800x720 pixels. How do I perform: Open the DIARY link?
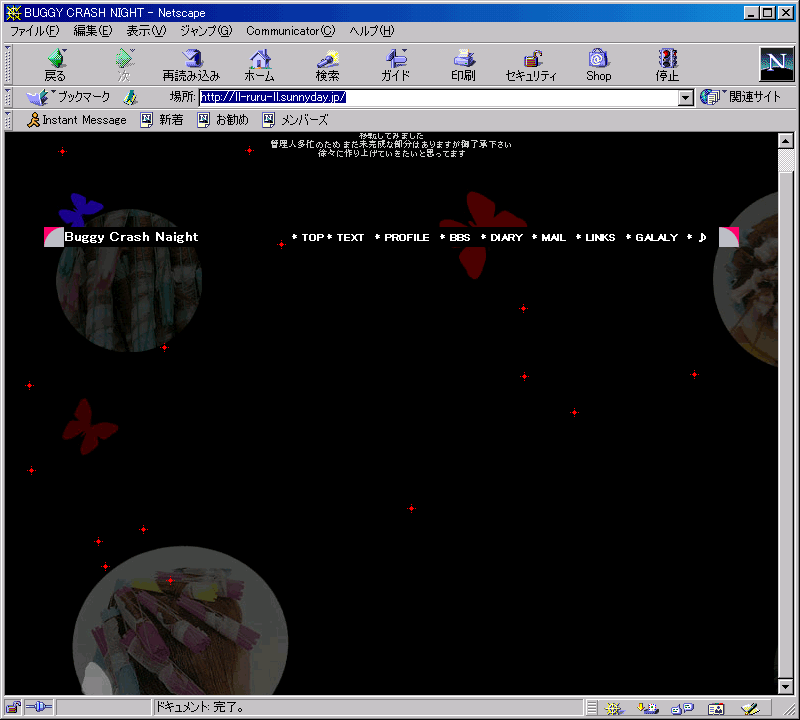[507, 237]
